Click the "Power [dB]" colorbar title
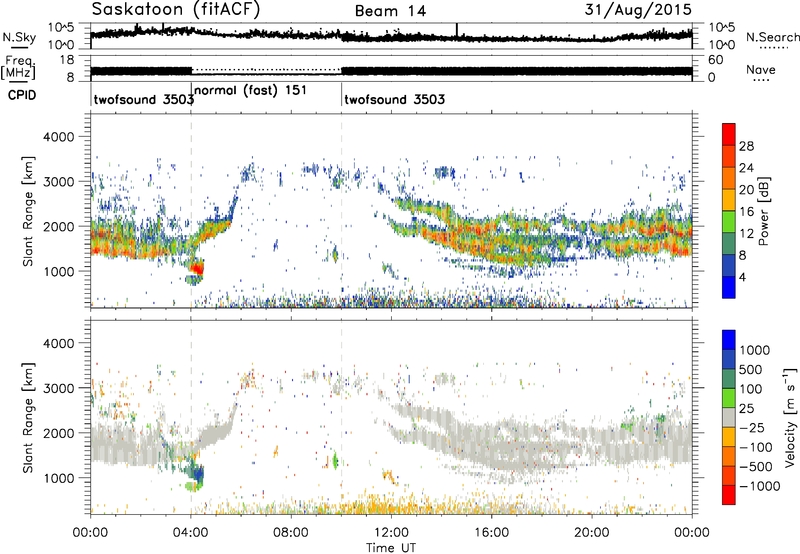 (x=763, y=211)
